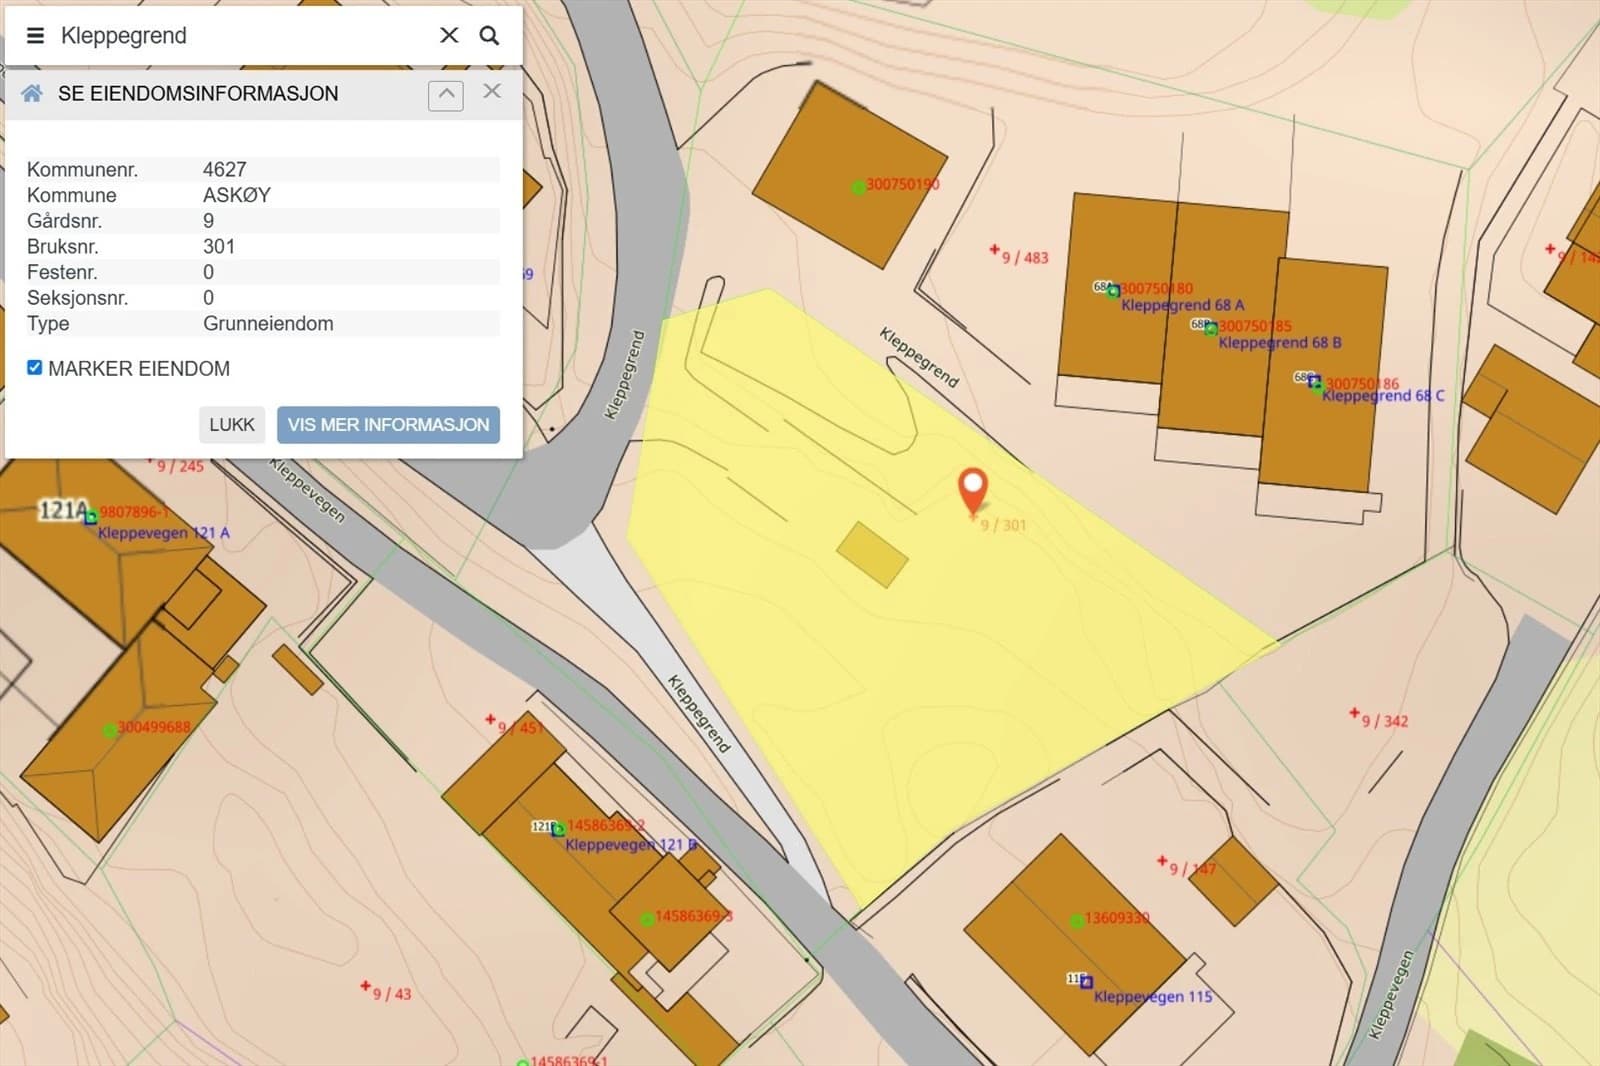Click Vis Mer Informasjon button

coord(388,425)
